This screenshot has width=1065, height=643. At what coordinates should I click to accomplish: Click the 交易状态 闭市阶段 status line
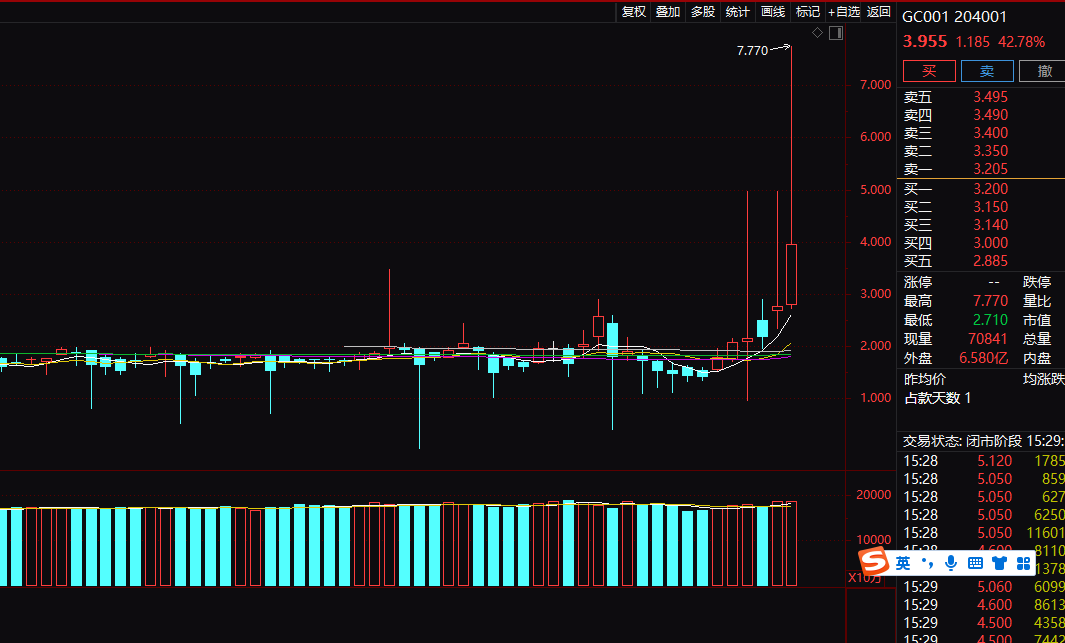[983, 441]
